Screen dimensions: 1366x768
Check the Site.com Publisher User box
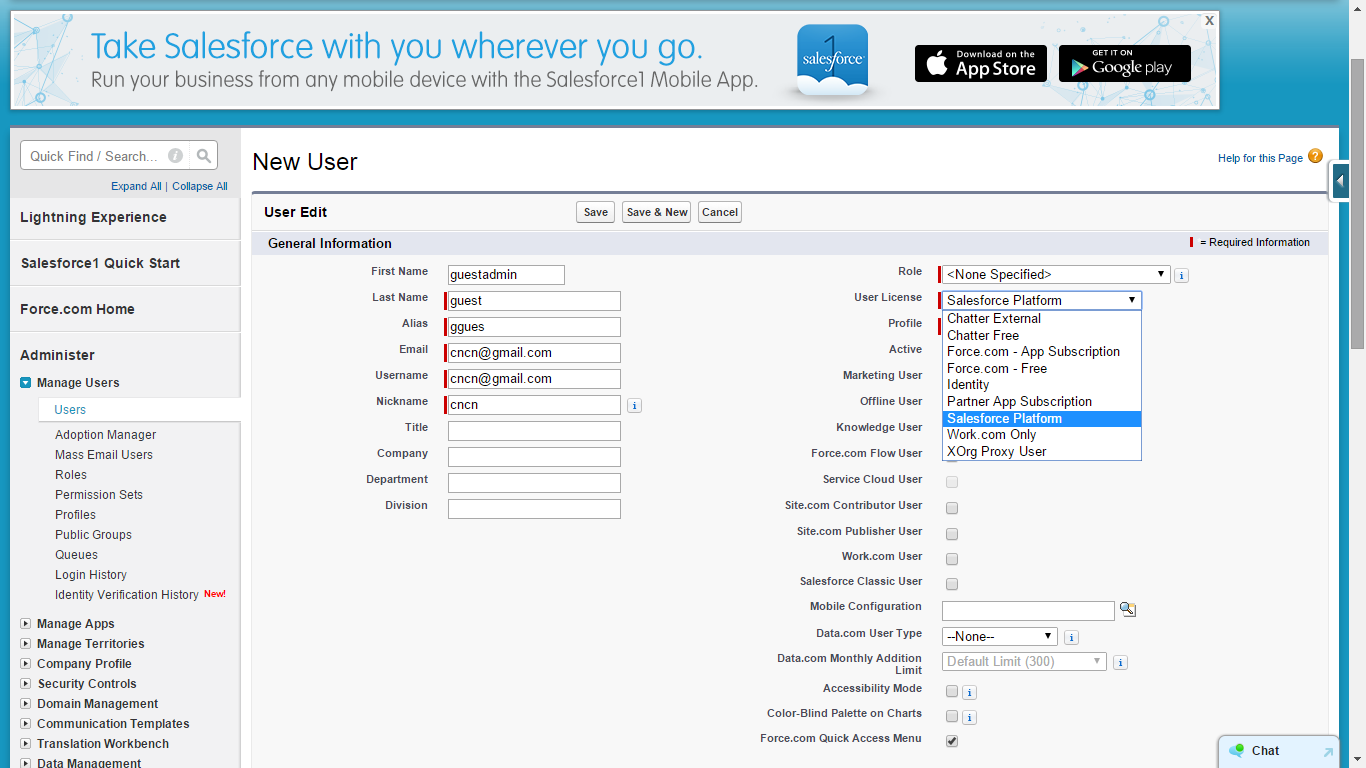(952, 534)
